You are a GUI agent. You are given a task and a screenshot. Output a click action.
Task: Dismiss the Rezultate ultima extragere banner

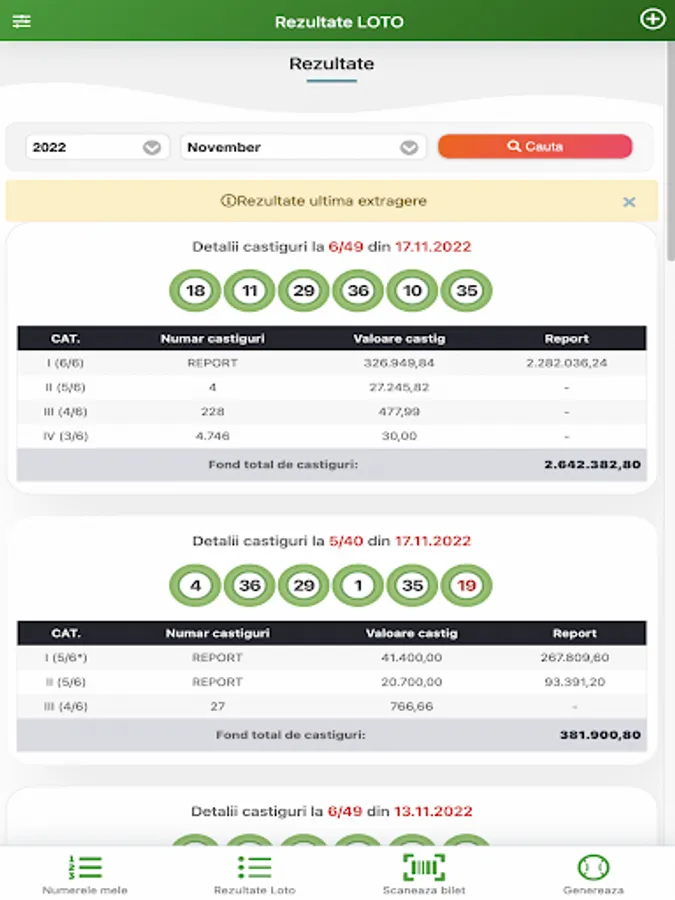tap(629, 202)
